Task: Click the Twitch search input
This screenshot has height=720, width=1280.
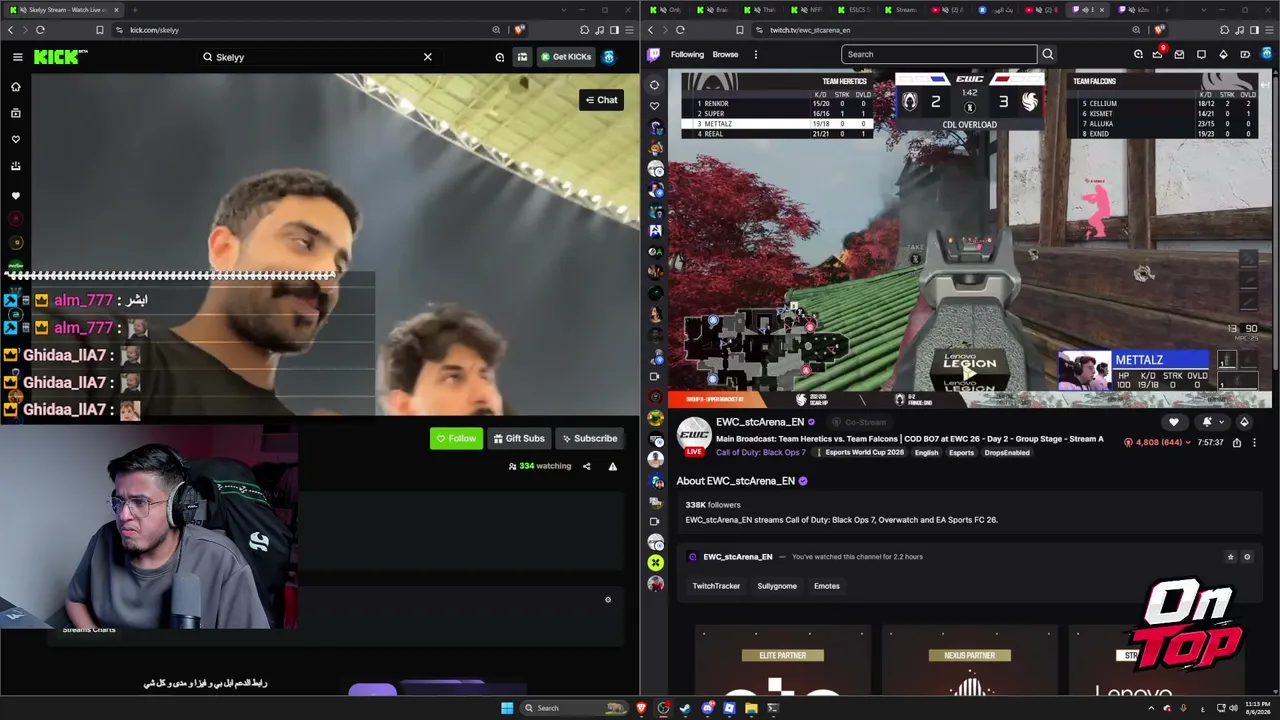Action: [x=939, y=55]
